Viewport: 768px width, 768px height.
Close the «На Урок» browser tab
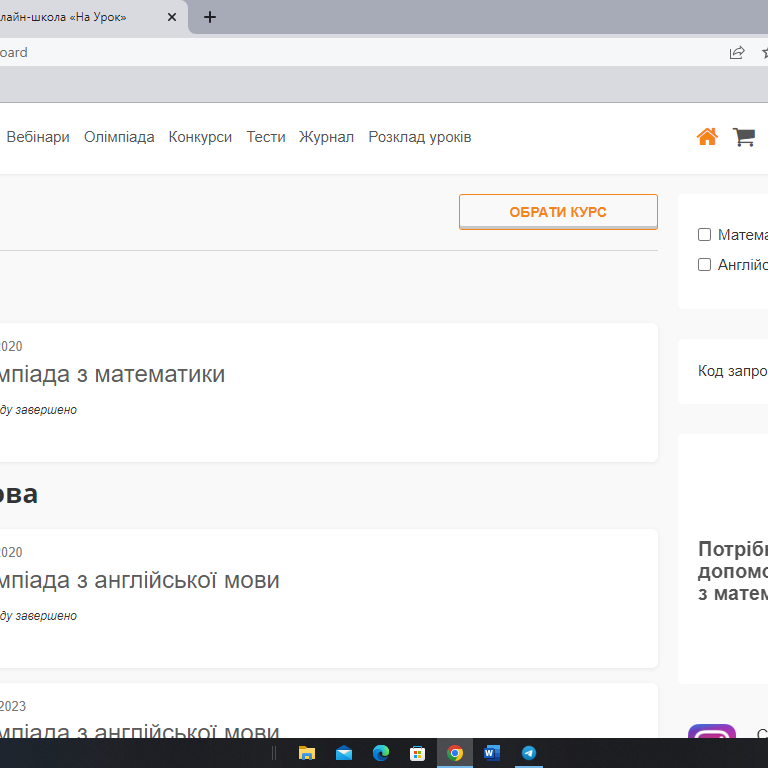172,17
